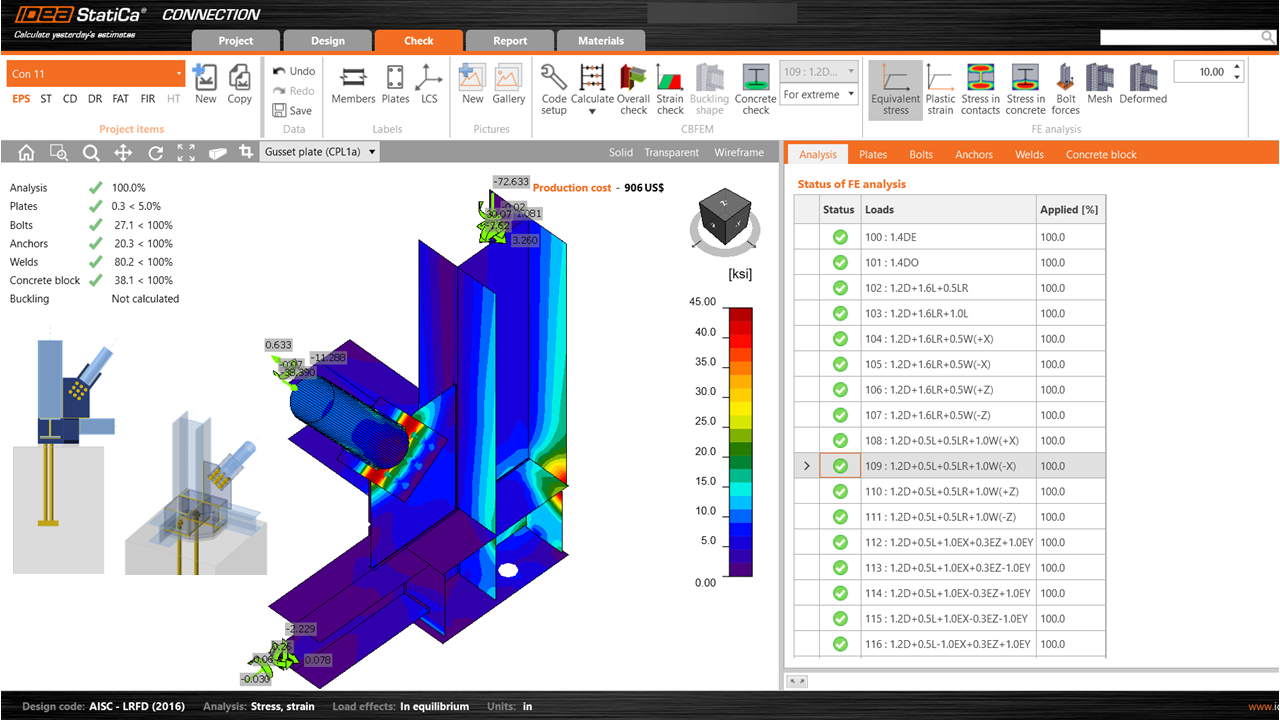Viewport: 1280px width, 720px height.
Task: Select the Plastic strain visualization icon
Action: (940, 88)
